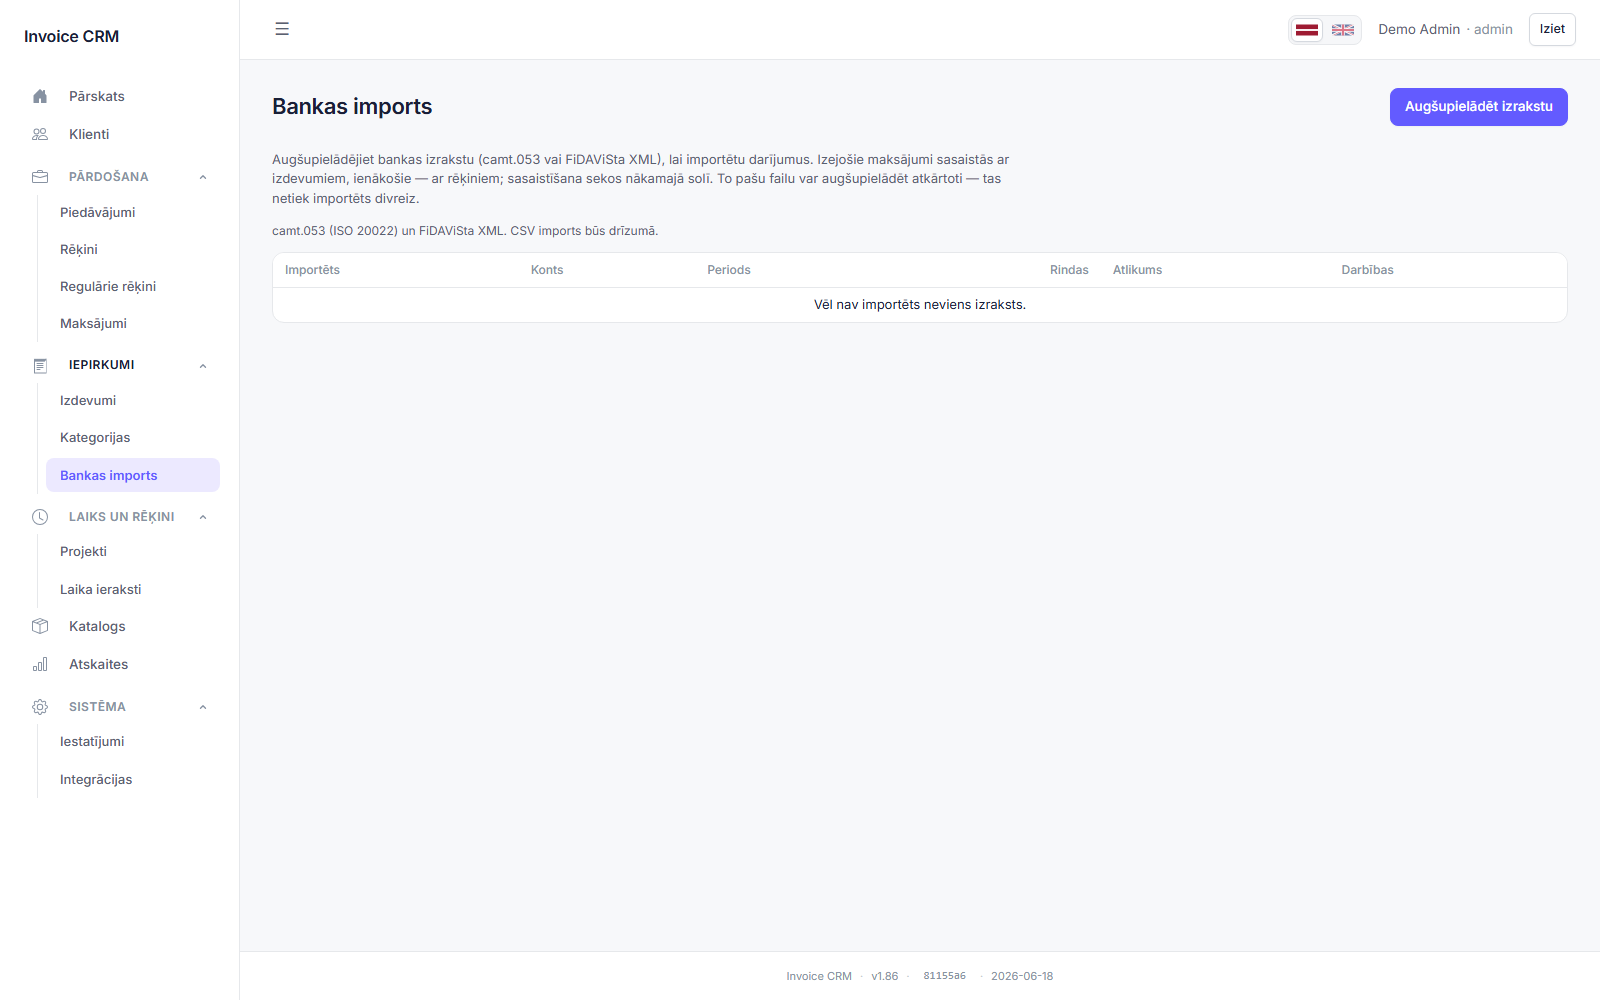
Task: Click Invoice CRM logo title
Action: point(71,36)
